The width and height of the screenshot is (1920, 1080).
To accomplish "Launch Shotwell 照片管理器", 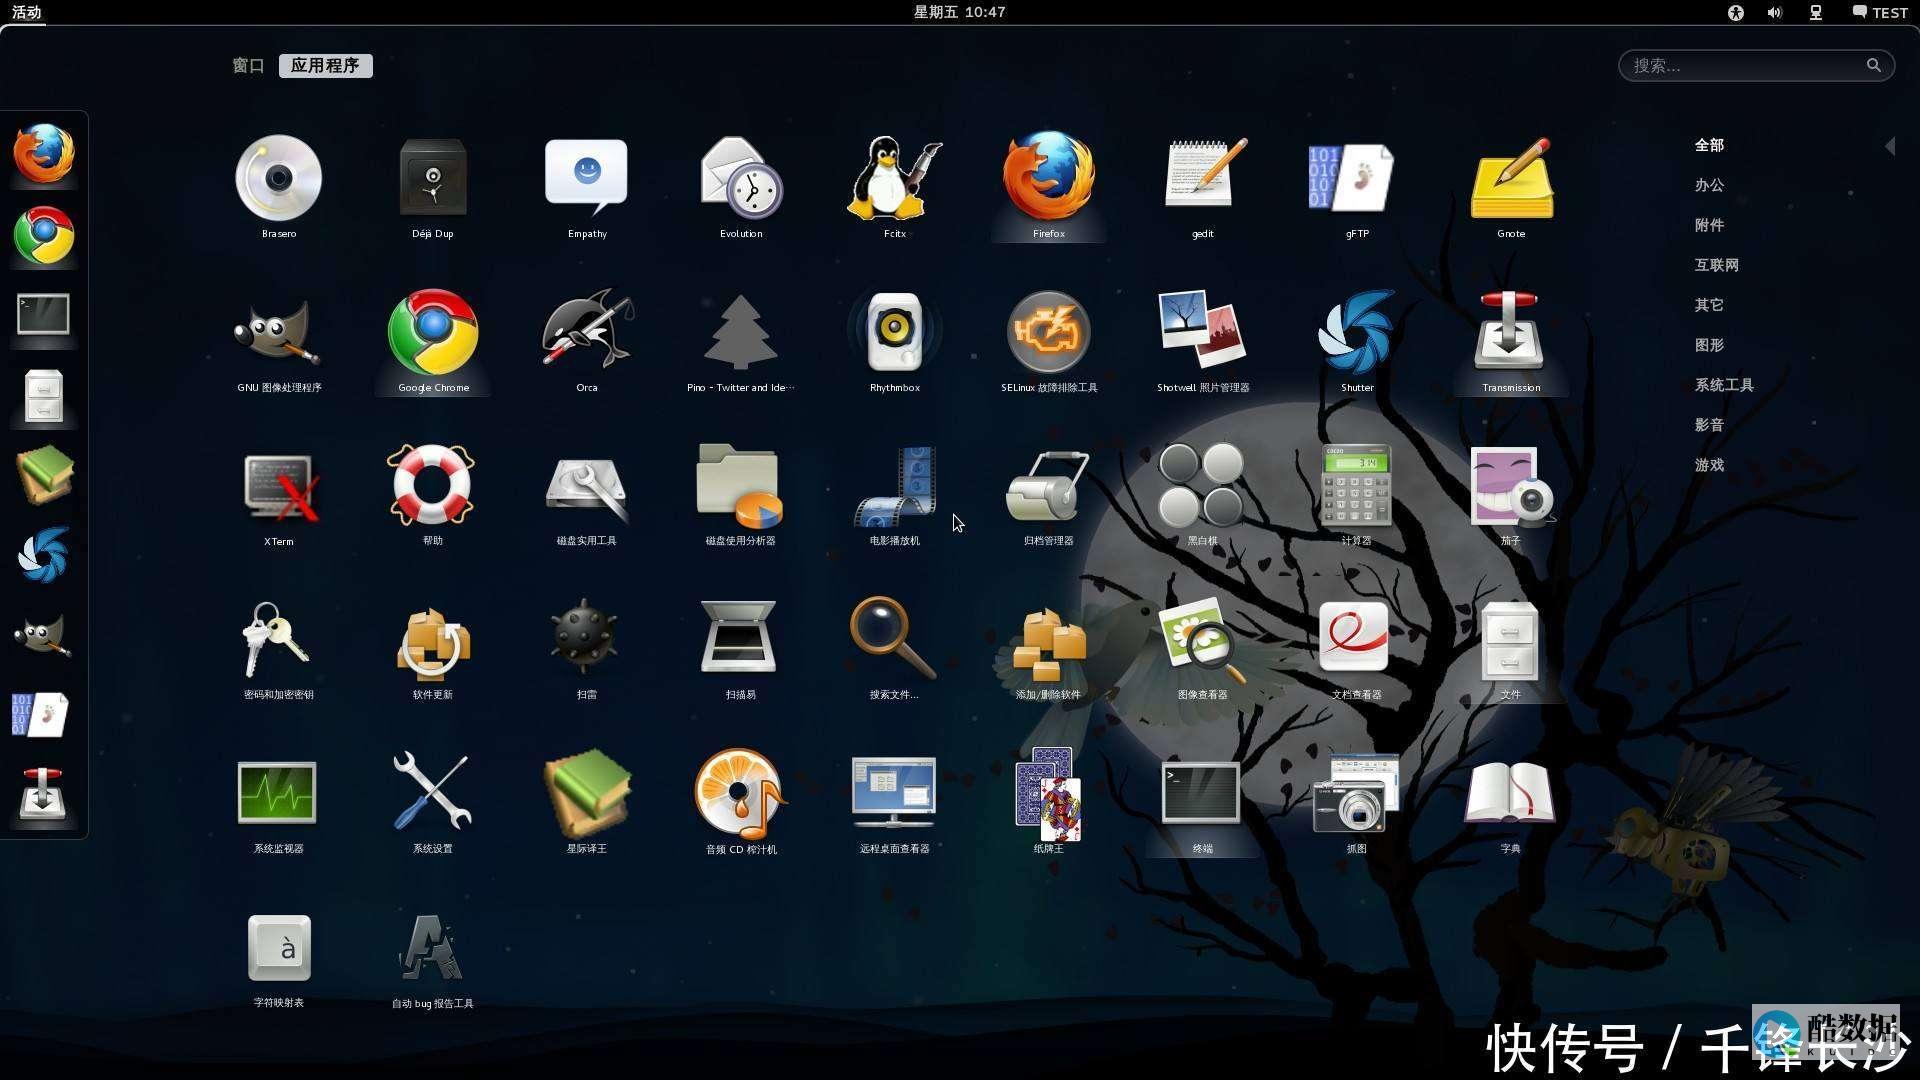I will pos(1203,341).
